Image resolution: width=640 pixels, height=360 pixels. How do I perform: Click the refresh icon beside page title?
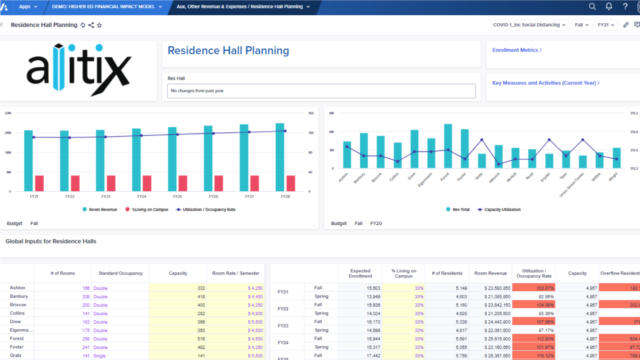(x=83, y=25)
